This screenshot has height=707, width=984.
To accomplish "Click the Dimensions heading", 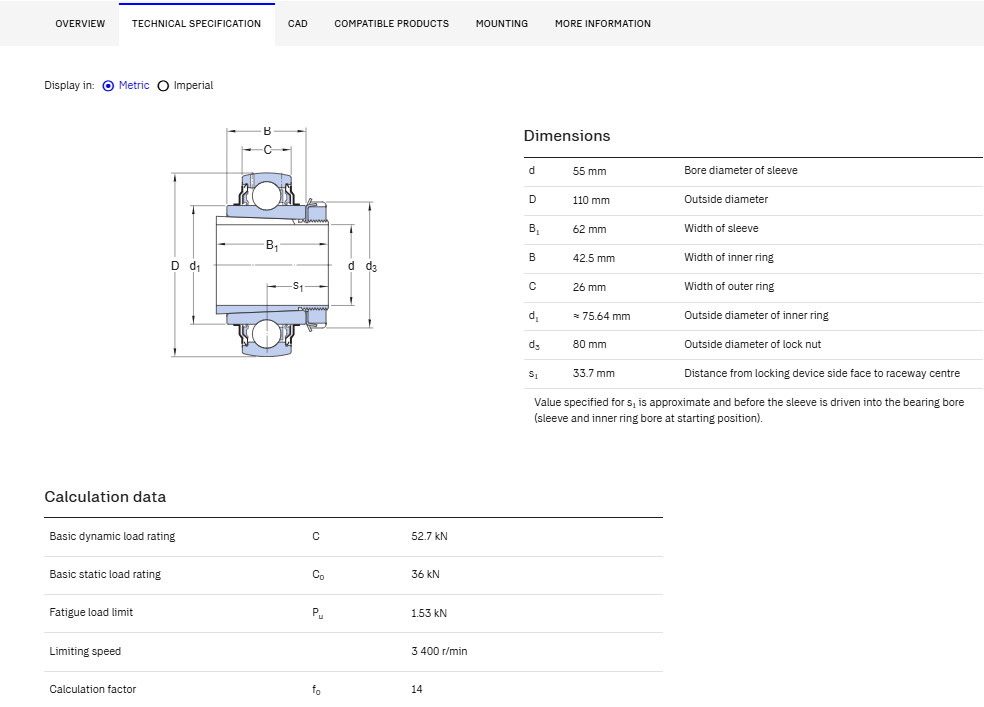I will click(567, 136).
